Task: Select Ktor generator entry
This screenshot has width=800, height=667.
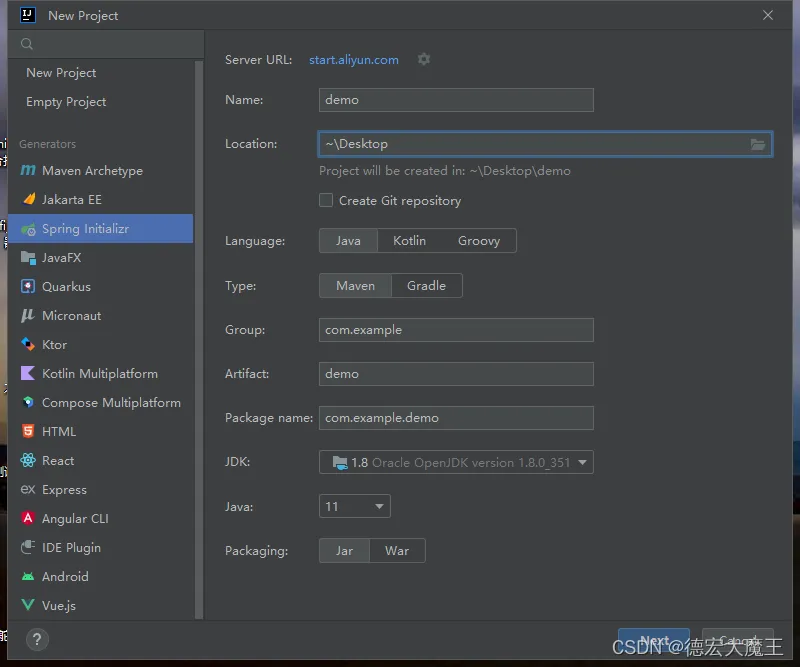Action: click(x=101, y=344)
